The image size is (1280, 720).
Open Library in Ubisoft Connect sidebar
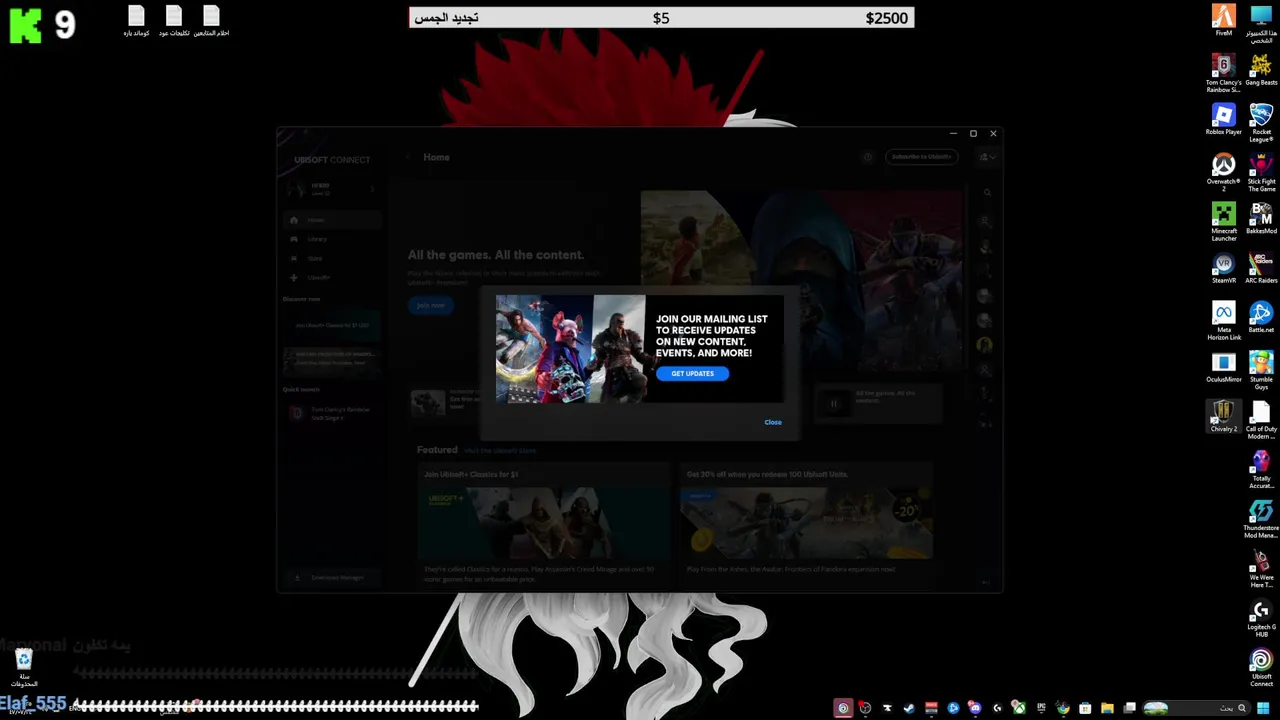[332, 239]
